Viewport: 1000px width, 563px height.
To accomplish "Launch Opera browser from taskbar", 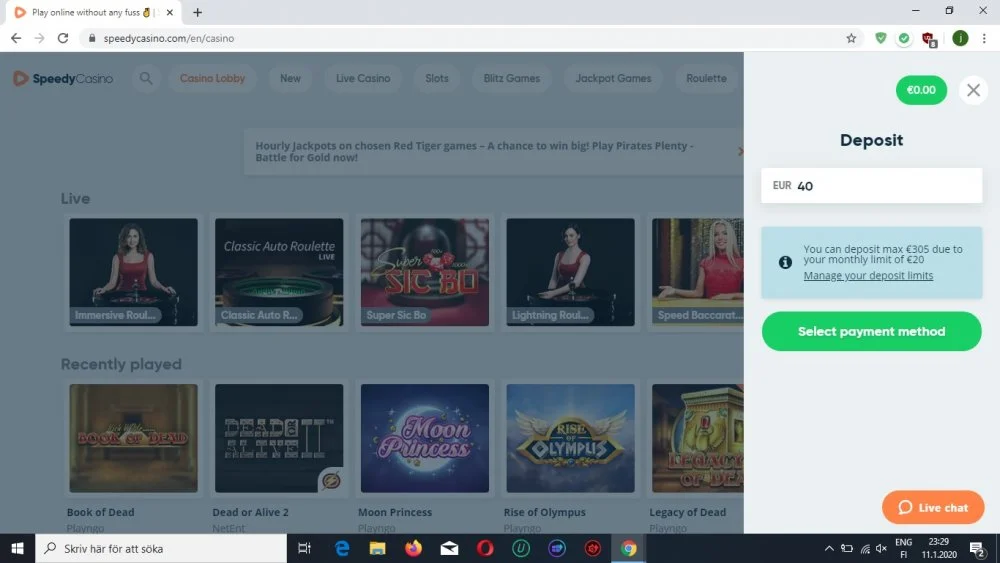I will [x=485, y=548].
